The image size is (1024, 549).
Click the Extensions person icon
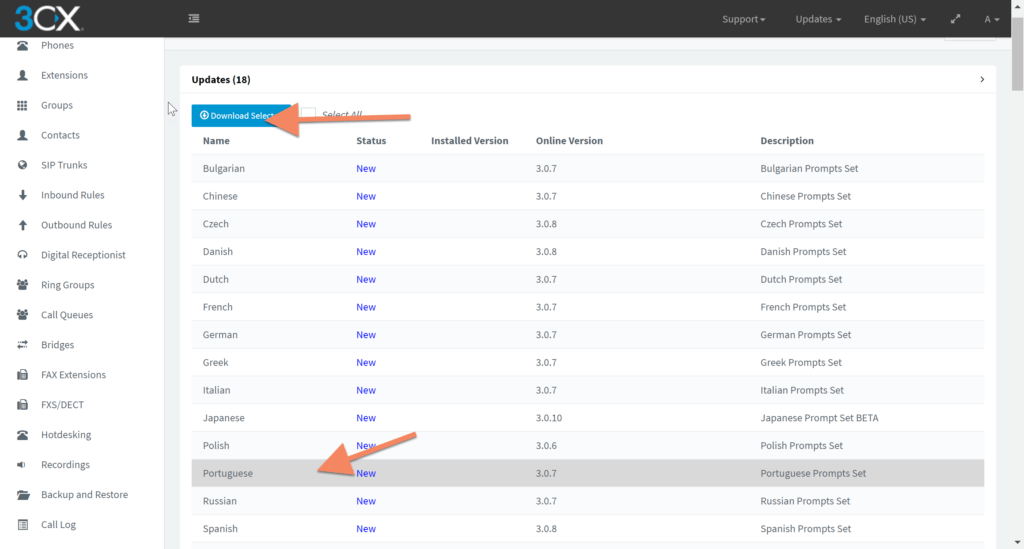[22, 75]
